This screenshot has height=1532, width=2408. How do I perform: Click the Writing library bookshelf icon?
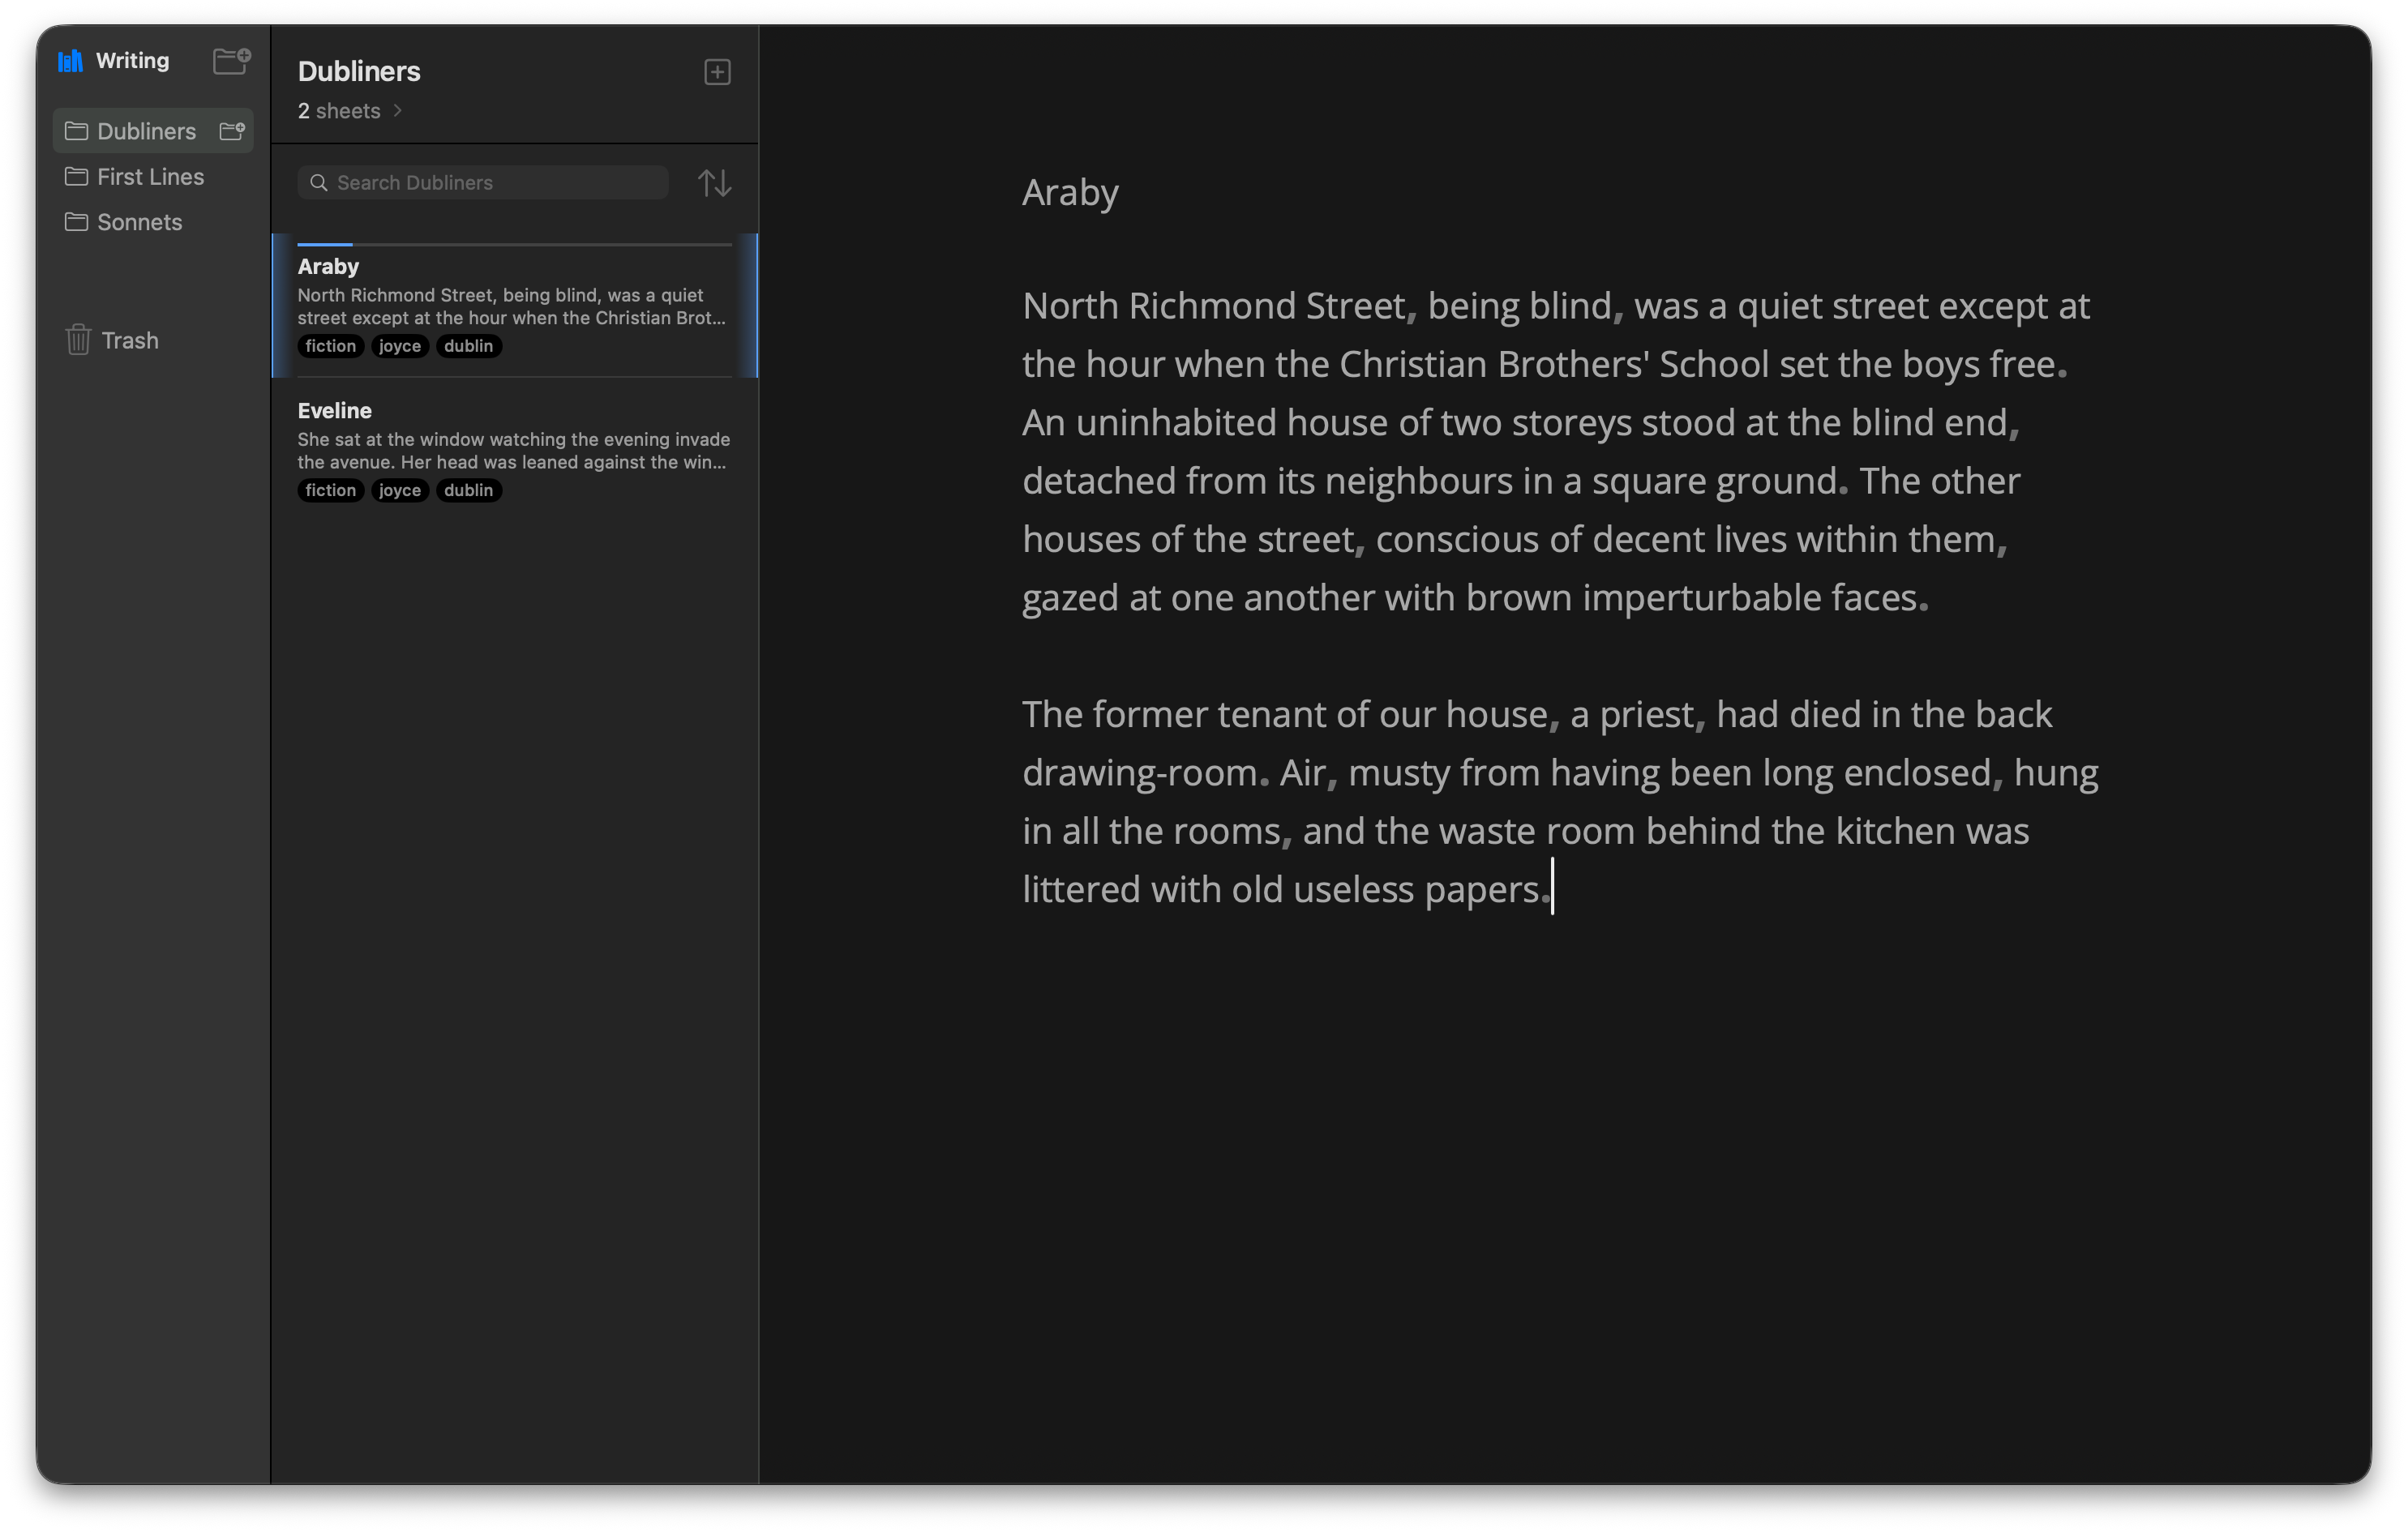[x=70, y=61]
